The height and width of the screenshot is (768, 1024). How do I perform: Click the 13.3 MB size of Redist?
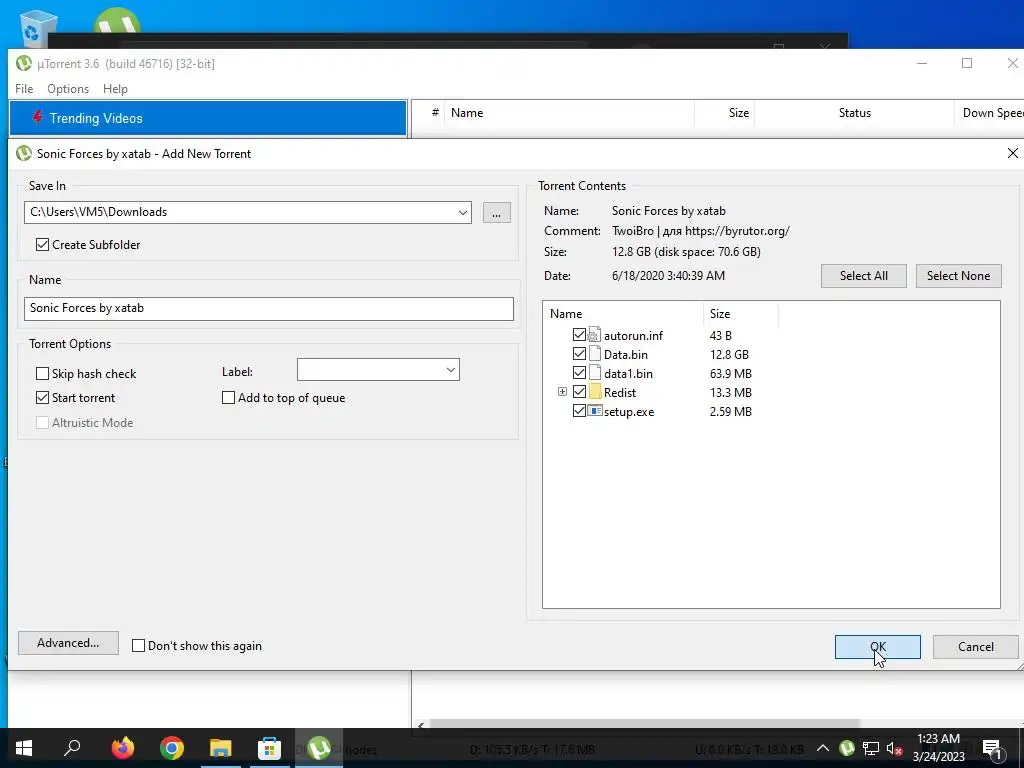(731, 392)
